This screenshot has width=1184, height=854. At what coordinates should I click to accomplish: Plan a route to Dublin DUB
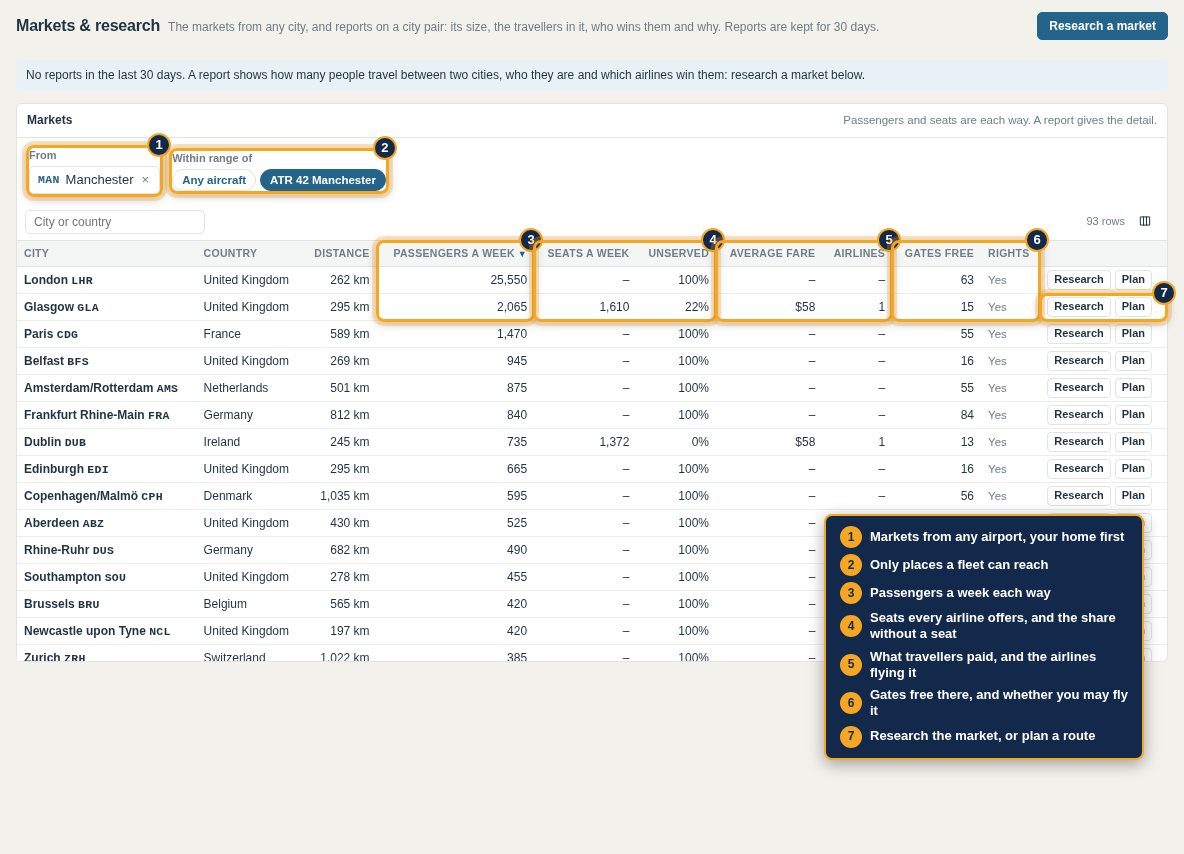(1133, 442)
